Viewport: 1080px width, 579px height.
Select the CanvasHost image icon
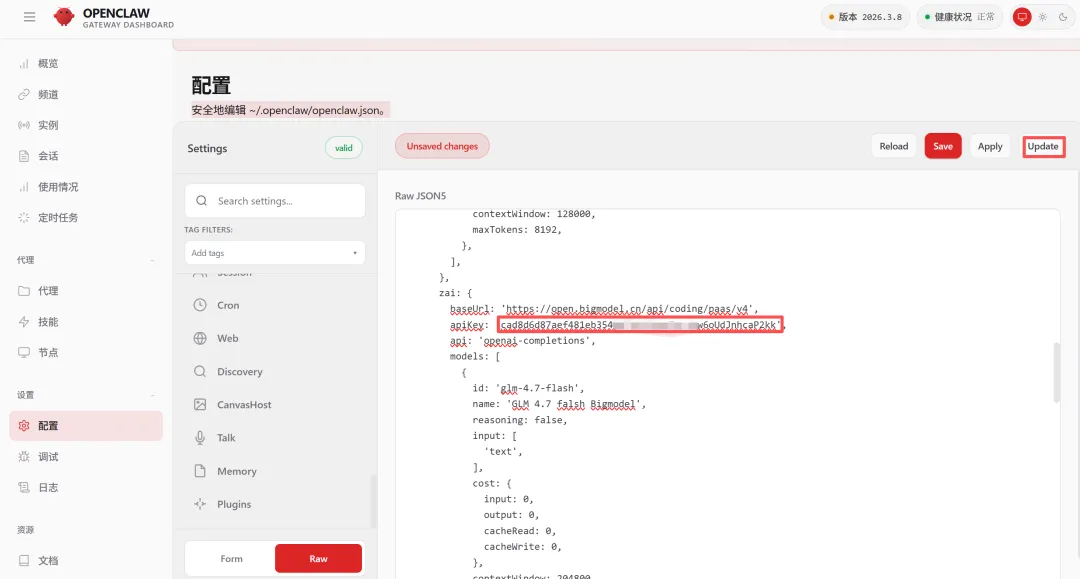point(200,404)
